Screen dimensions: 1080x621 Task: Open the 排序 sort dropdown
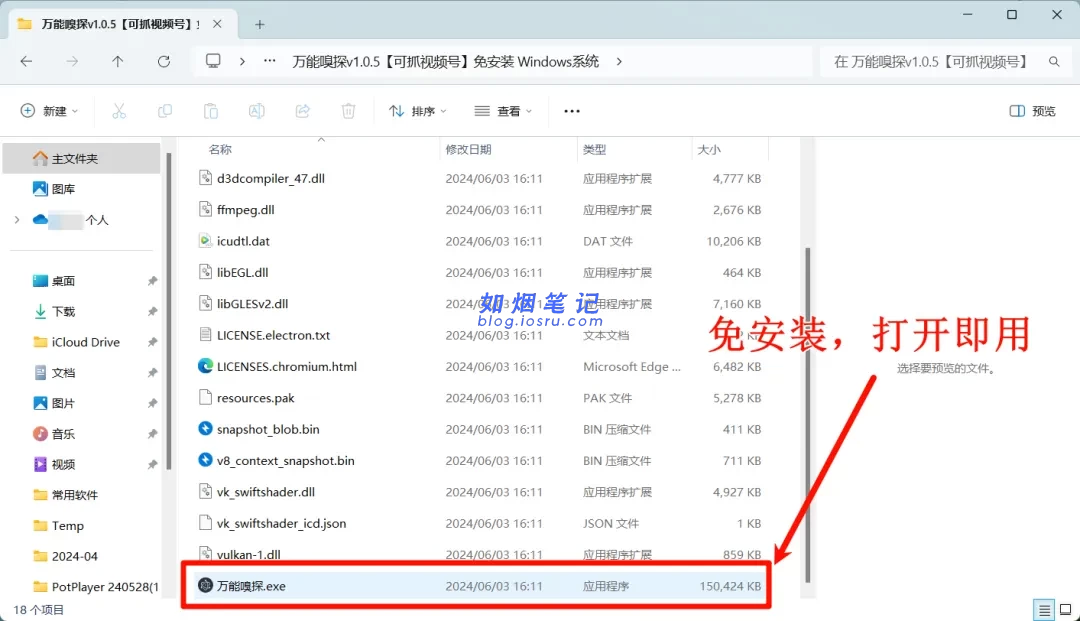[417, 111]
